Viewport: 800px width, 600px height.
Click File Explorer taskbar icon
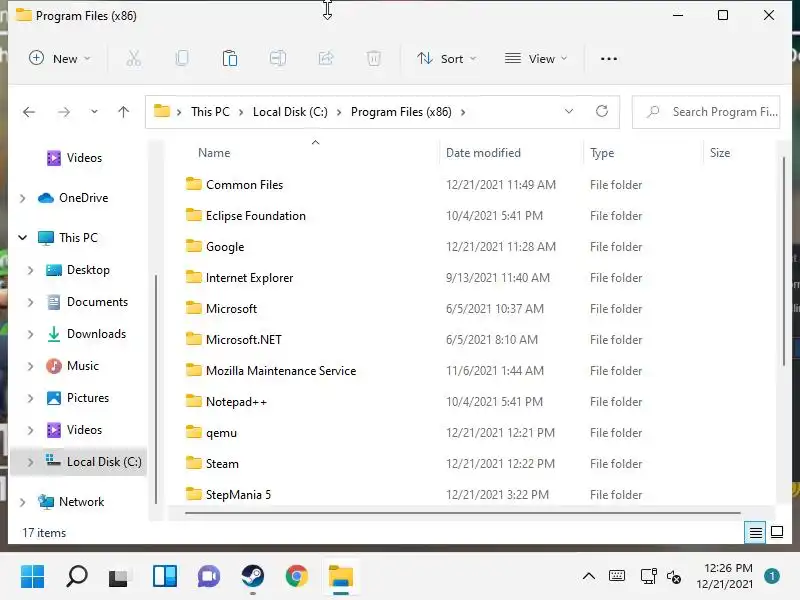(x=340, y=577)
